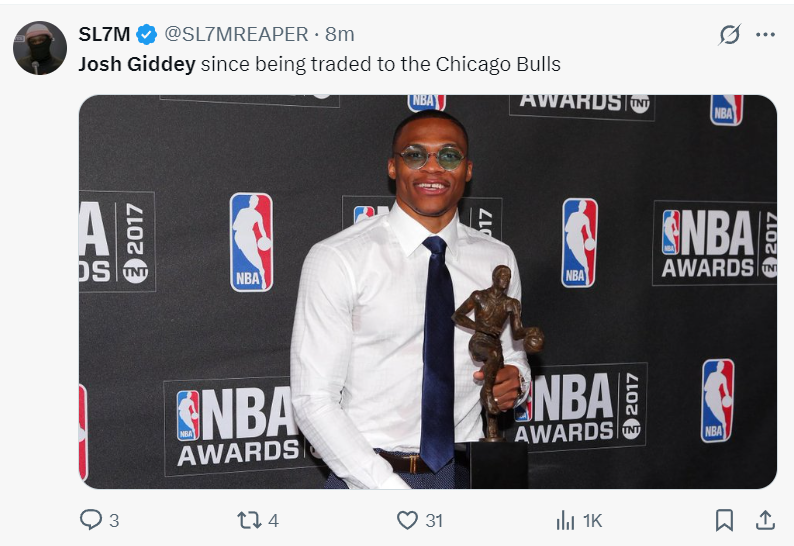Open the @SL7MREAPER handle link
The image size is (794, 546).
[235, 34]
